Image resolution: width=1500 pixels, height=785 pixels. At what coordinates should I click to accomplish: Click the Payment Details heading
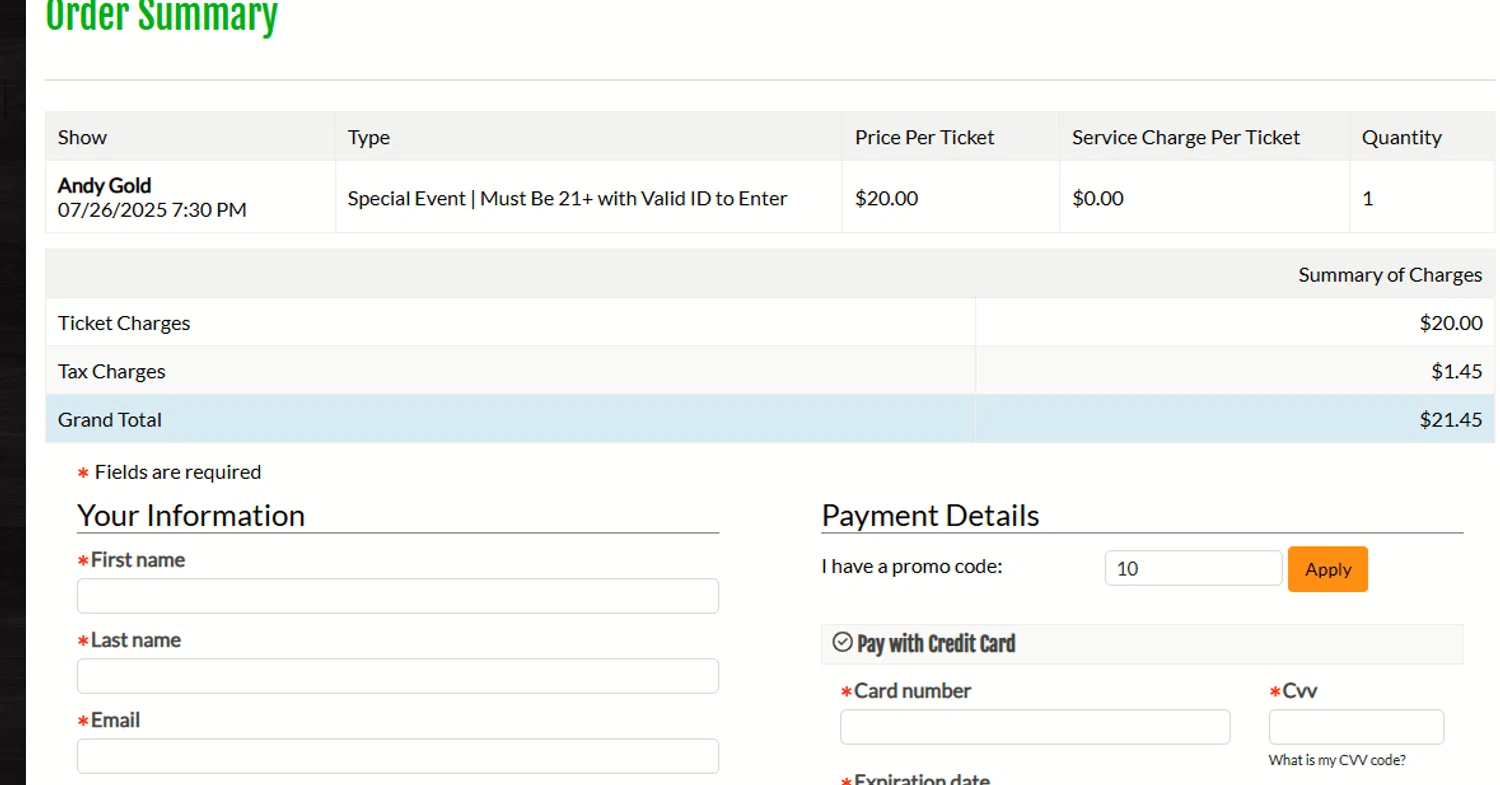pyautogui.click(x=930, y=515)
